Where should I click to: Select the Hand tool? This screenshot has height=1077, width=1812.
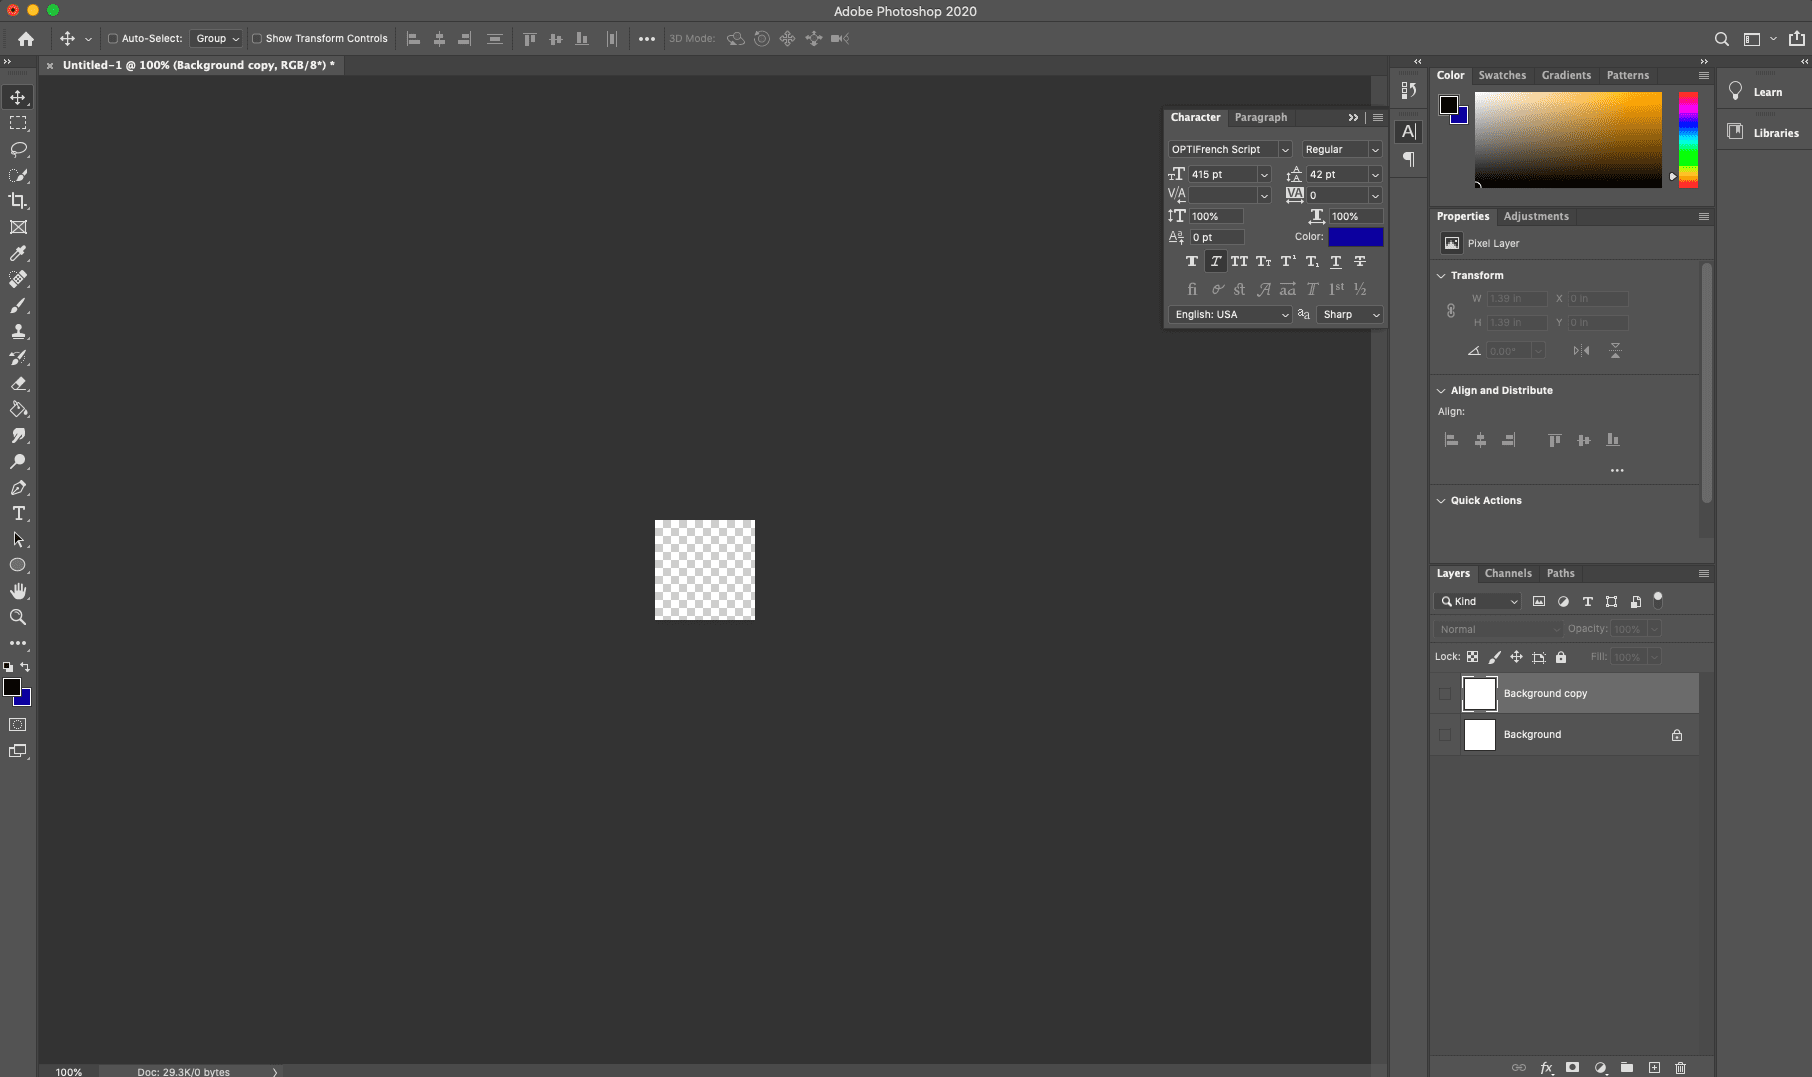click(18, 591)
